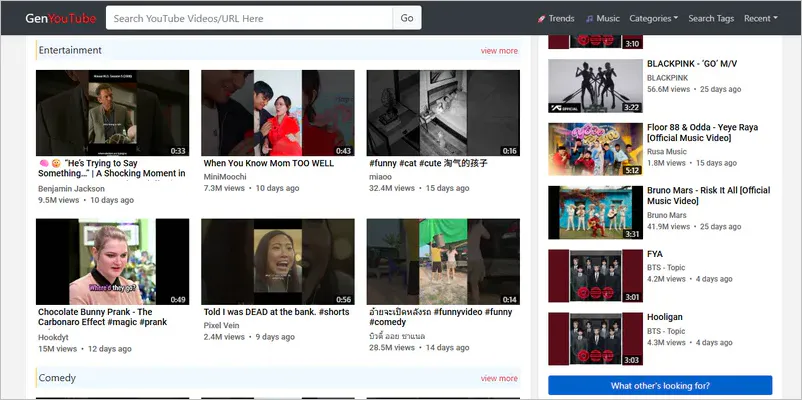Screen dimensions: 802x400
Task: Click the BLACKPINK - 'GO' M/V title
Action: [x=692, y=64]
